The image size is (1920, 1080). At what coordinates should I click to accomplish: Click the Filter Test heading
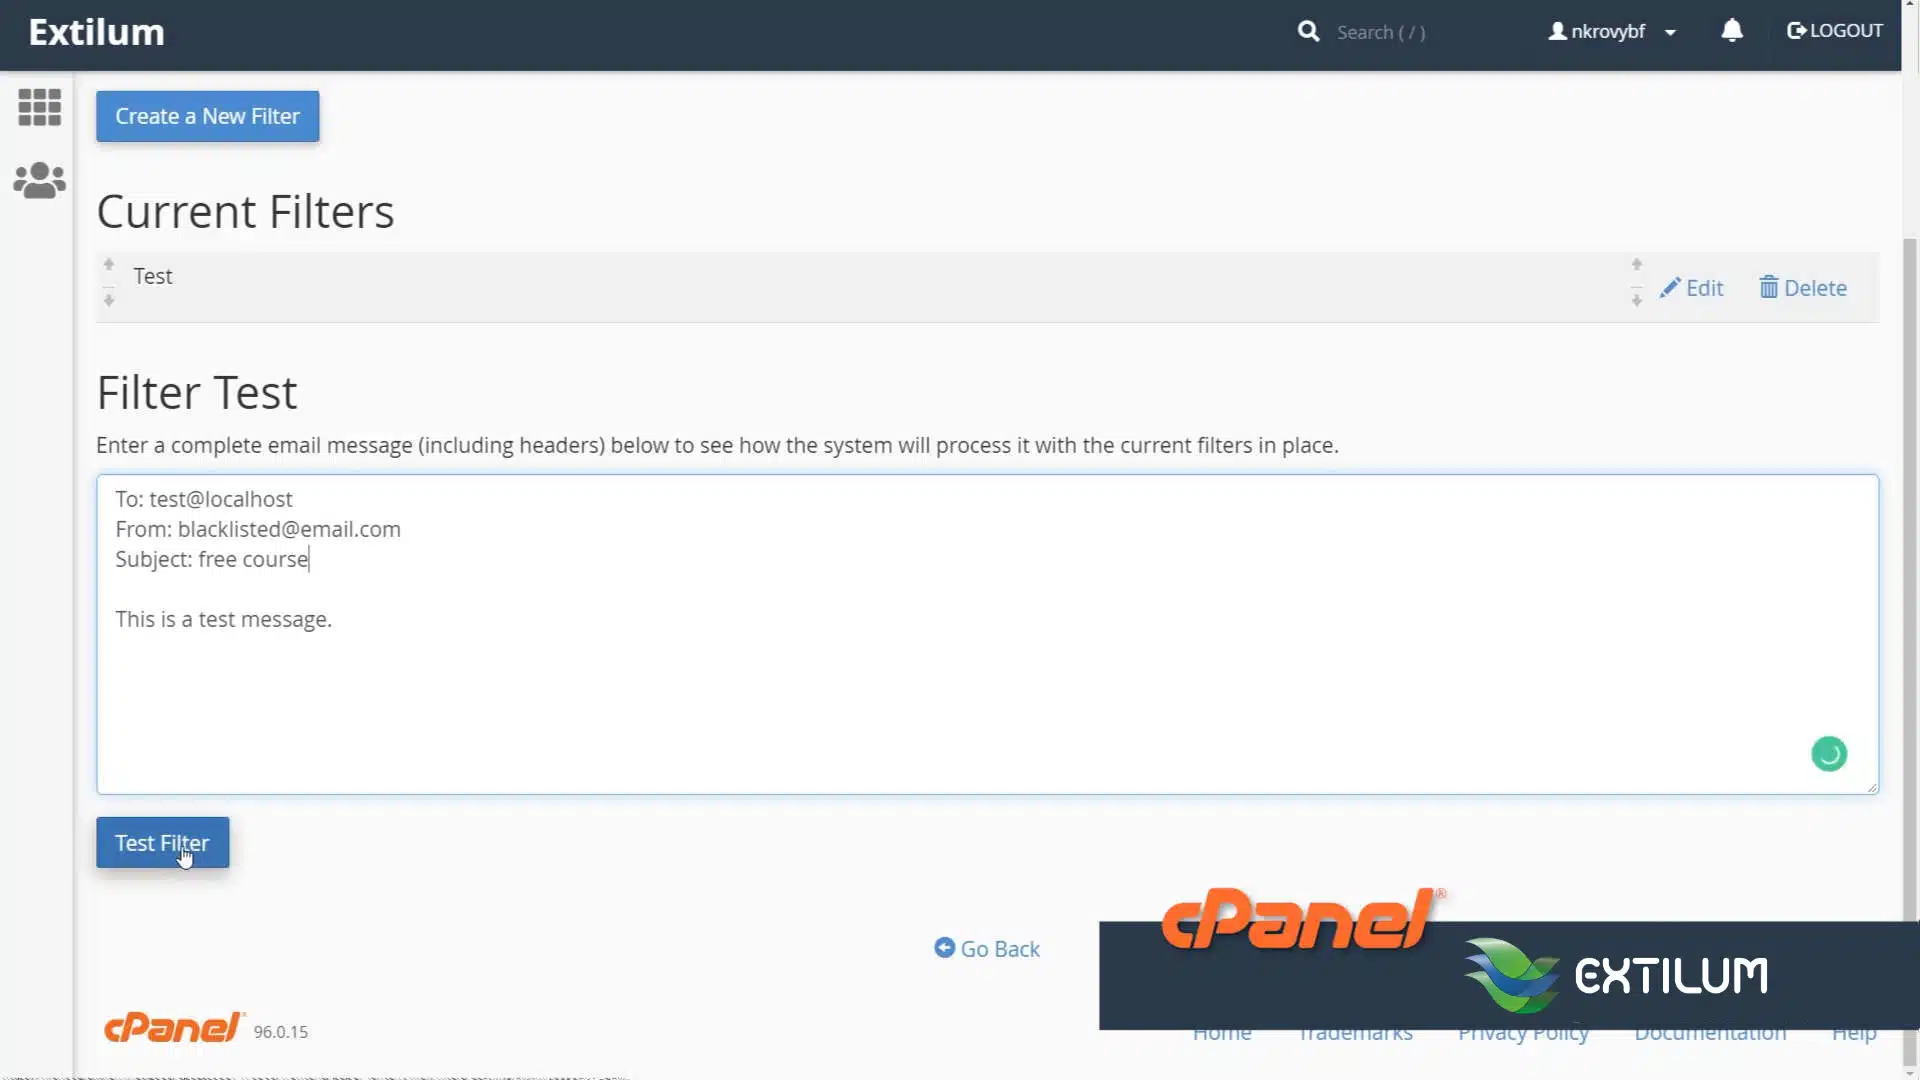coord(197,393)
